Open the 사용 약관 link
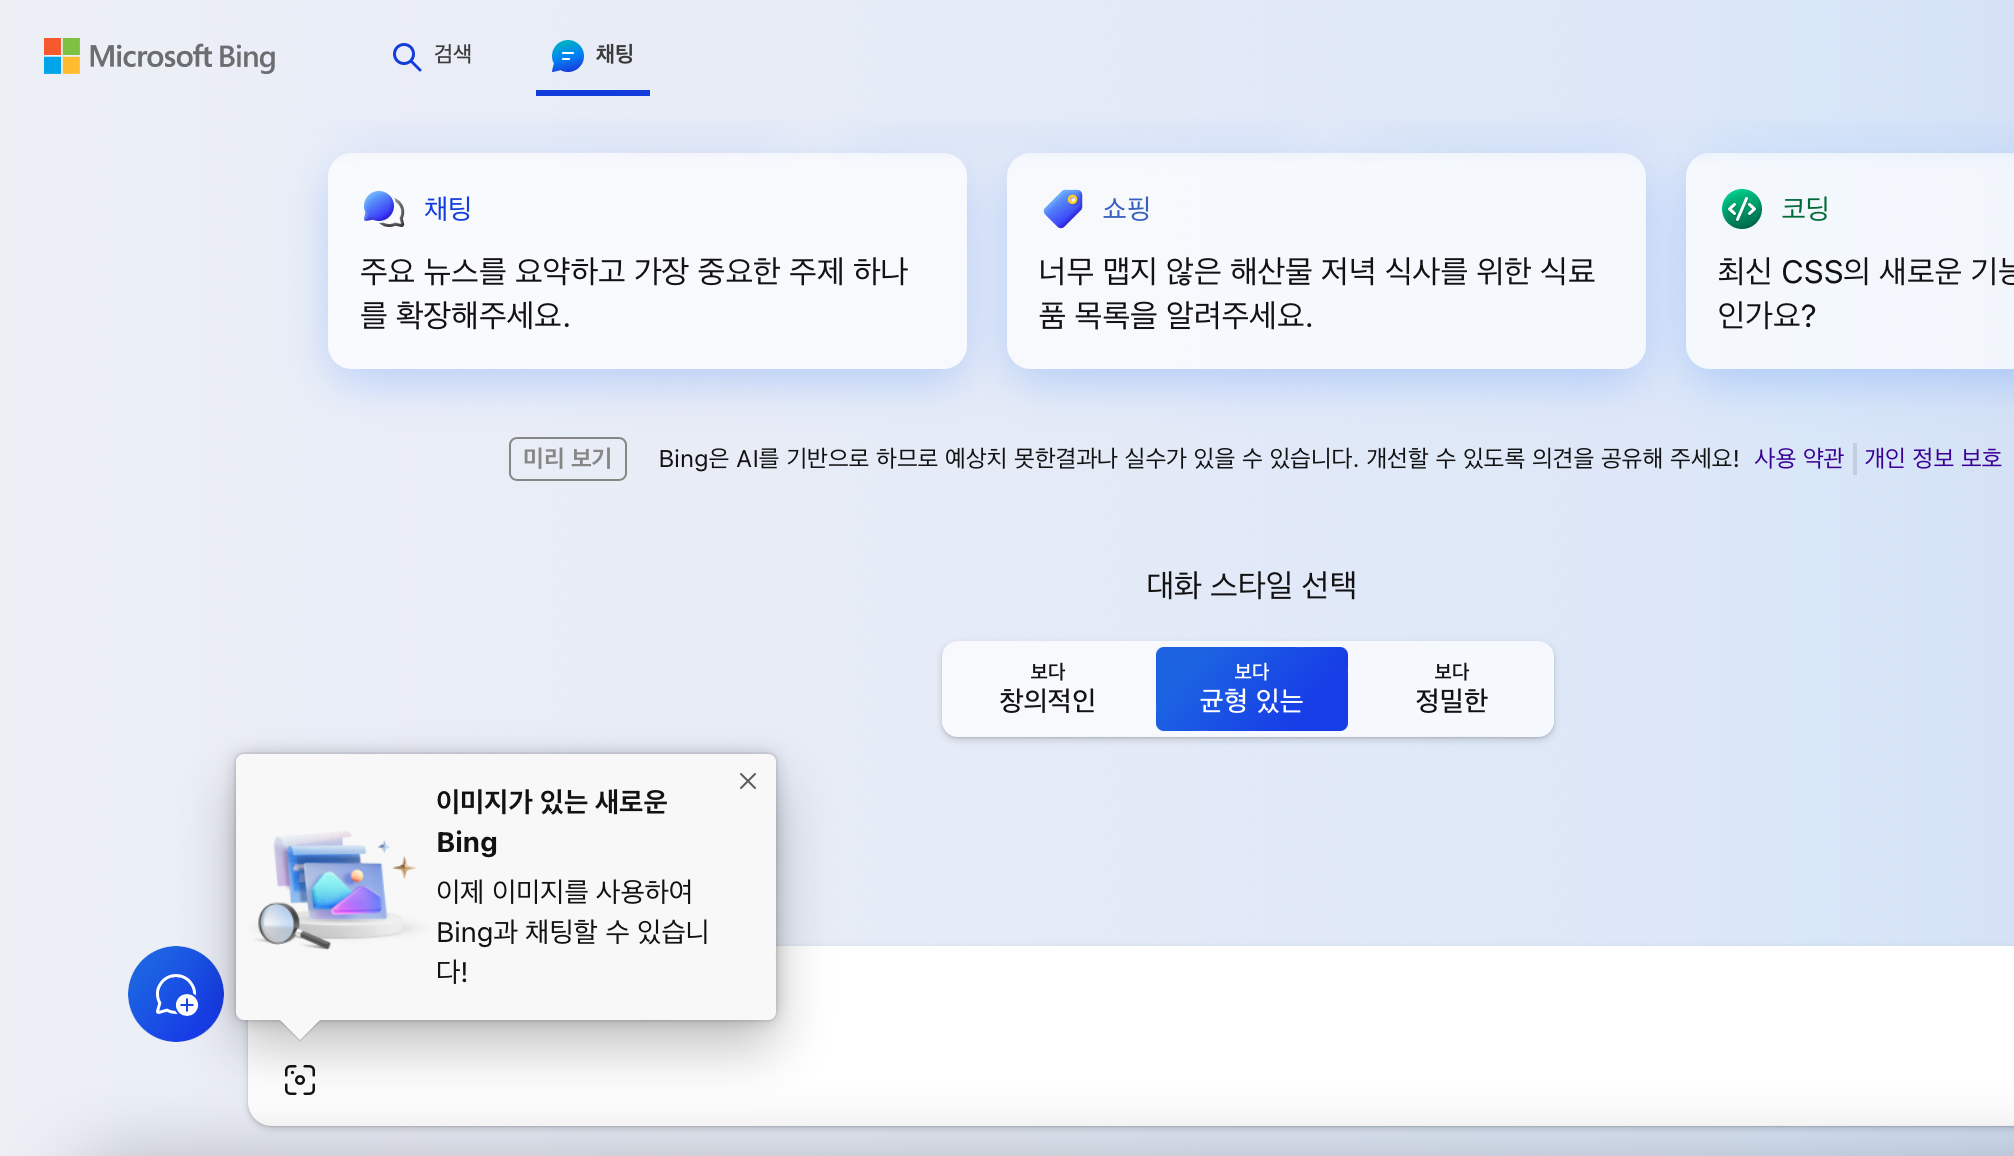The width and height of the screenshot is (2014, 1156). click(1798, 458)
